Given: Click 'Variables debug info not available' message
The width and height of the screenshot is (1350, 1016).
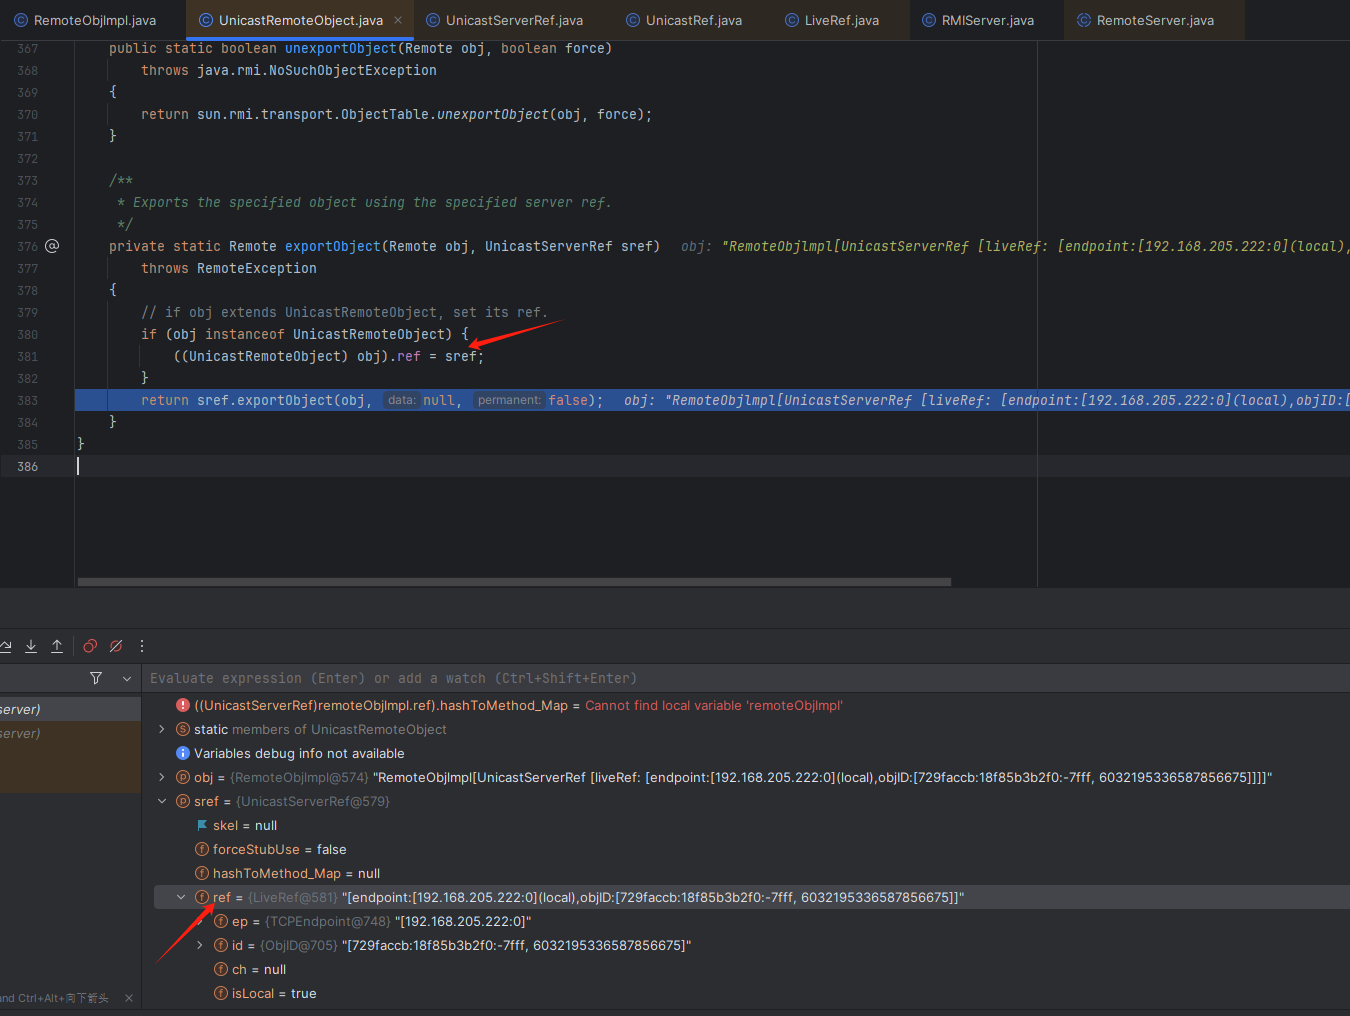Looking at the screenshot, I should (299, 753).
